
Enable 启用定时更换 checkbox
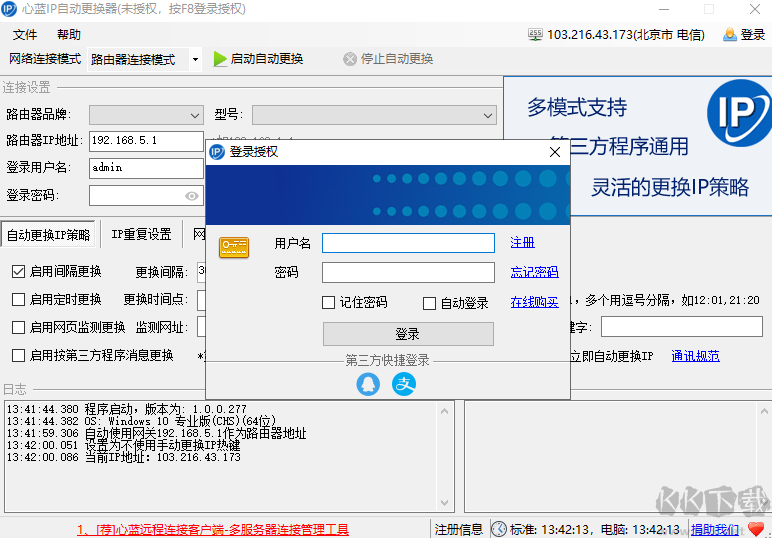coord(18,299)
